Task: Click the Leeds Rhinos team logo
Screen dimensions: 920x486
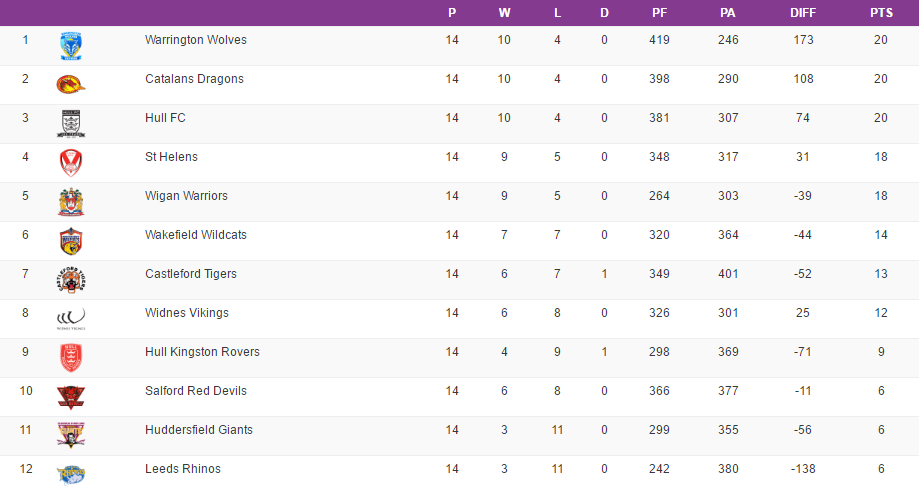Action: [71, 473]
